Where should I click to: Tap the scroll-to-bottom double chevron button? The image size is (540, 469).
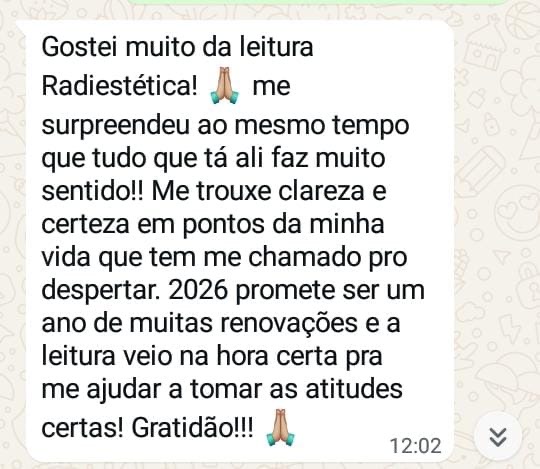(x=498, y=436)
